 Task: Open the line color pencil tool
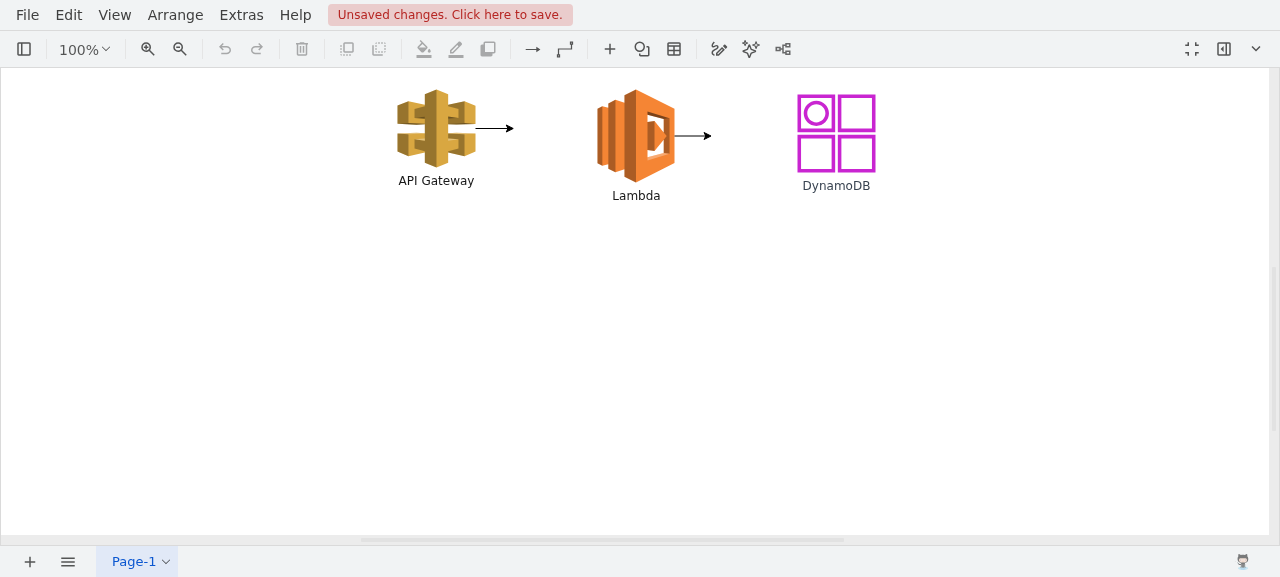(456, 49)
